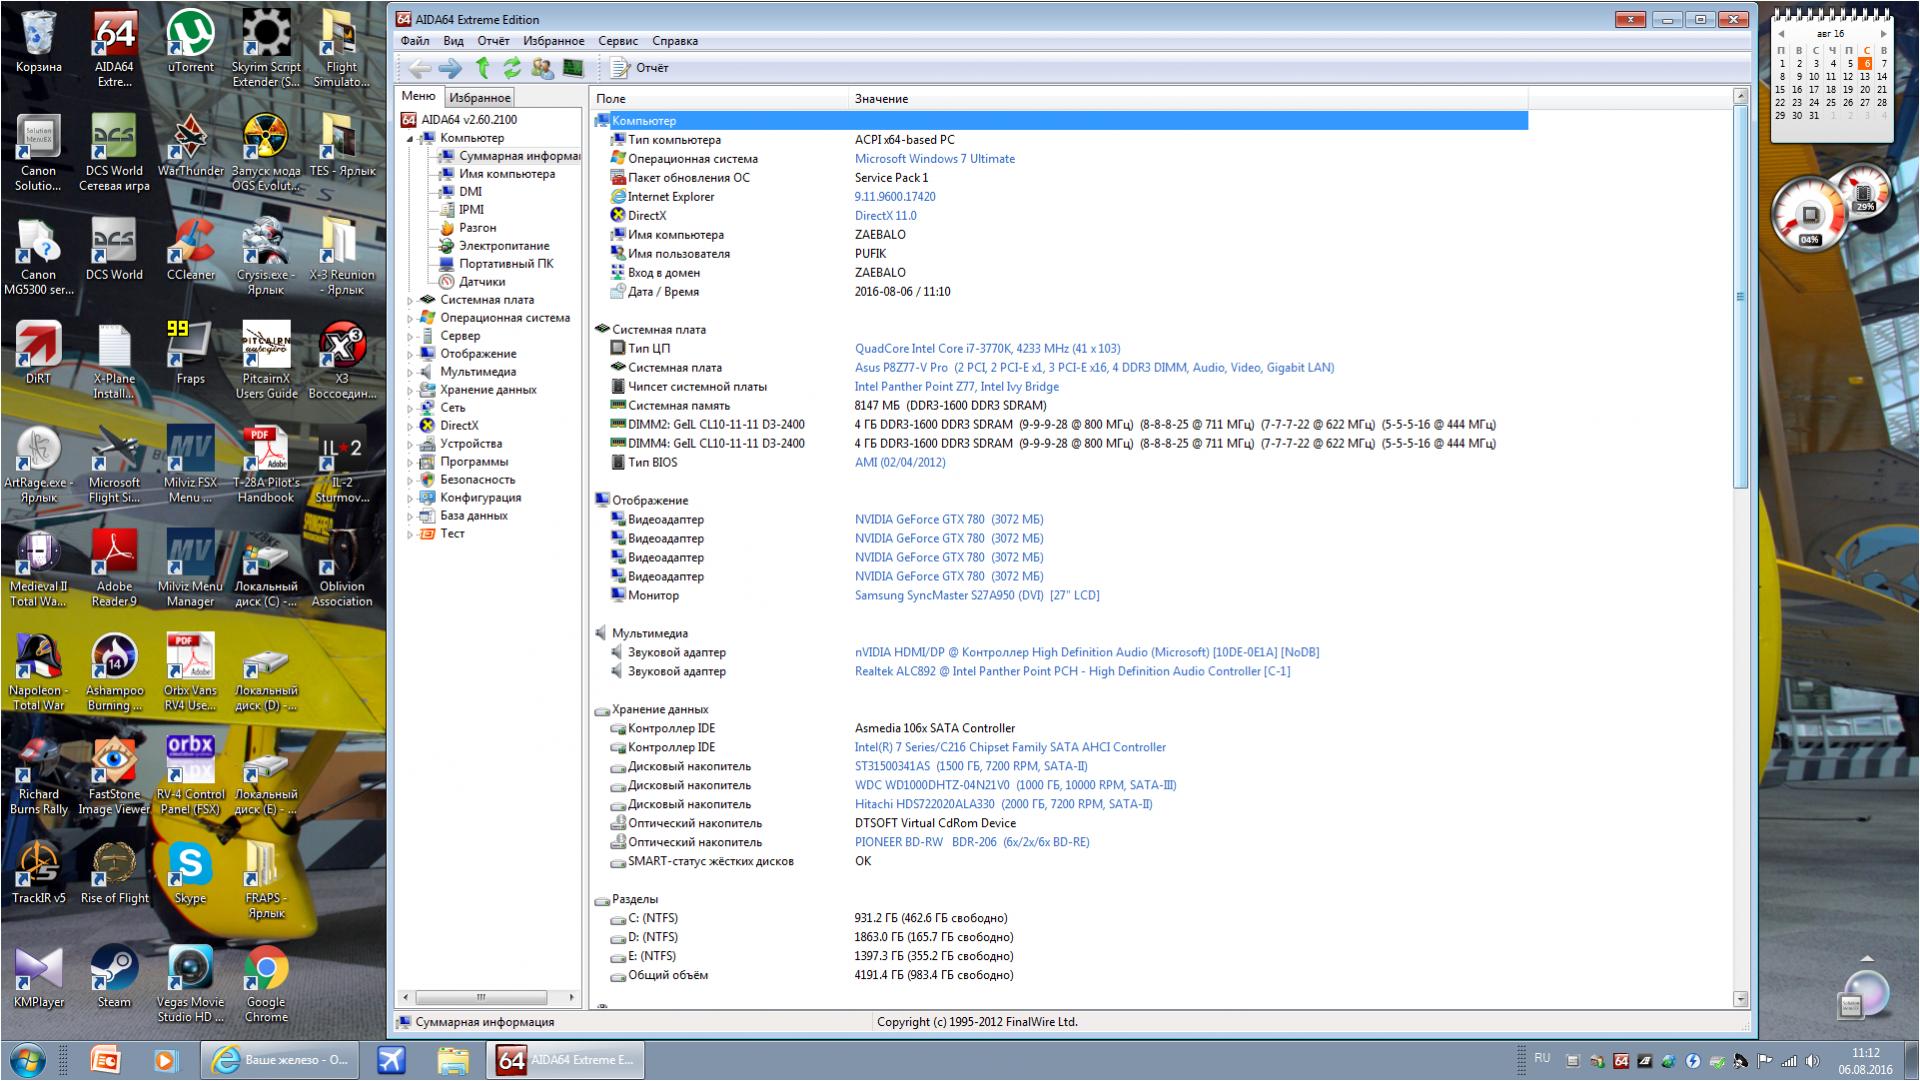1920x1081 pixels.
Task: Click the Отчёт report toolbar button
Action: (x=641, y=68)
